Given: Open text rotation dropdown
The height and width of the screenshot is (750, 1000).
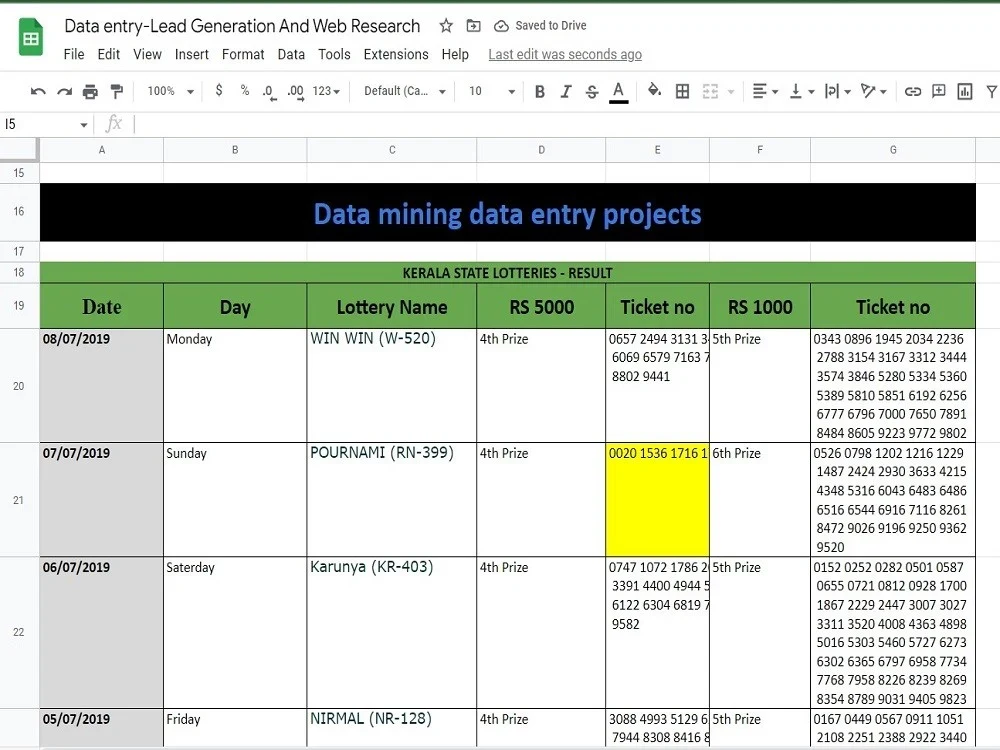Looking at the screenshot, I should pos(873,91).
